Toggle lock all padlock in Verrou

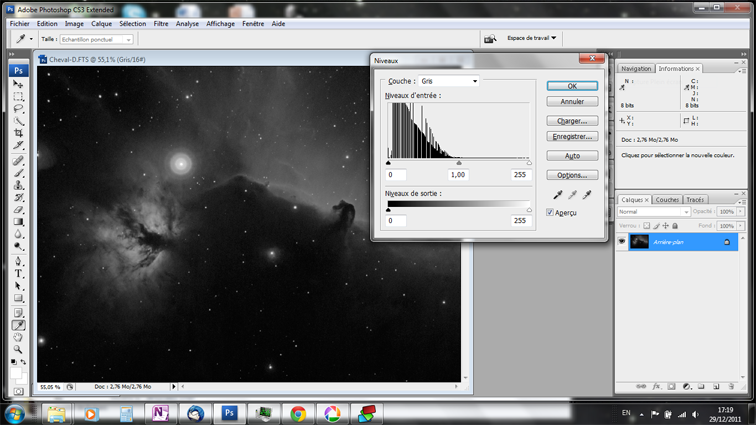(675, 226)
